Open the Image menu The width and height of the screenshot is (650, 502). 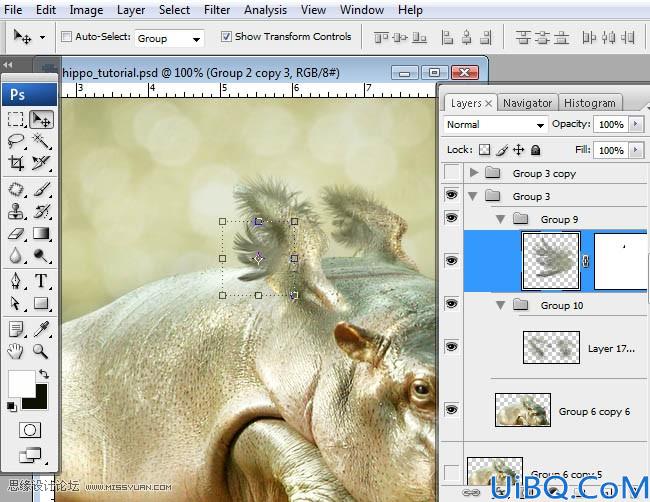pyautogui.click(x=86, y=10)
